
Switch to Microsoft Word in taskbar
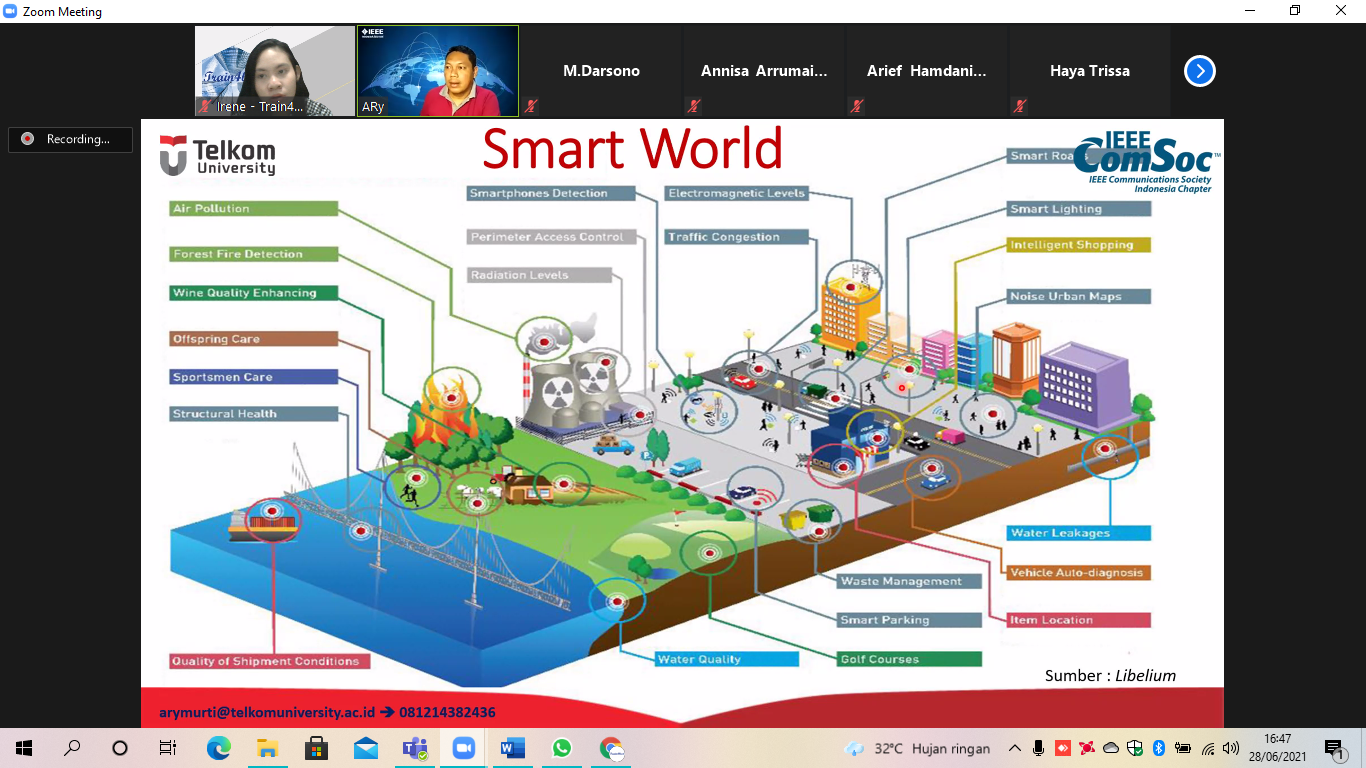pos(512,748)
